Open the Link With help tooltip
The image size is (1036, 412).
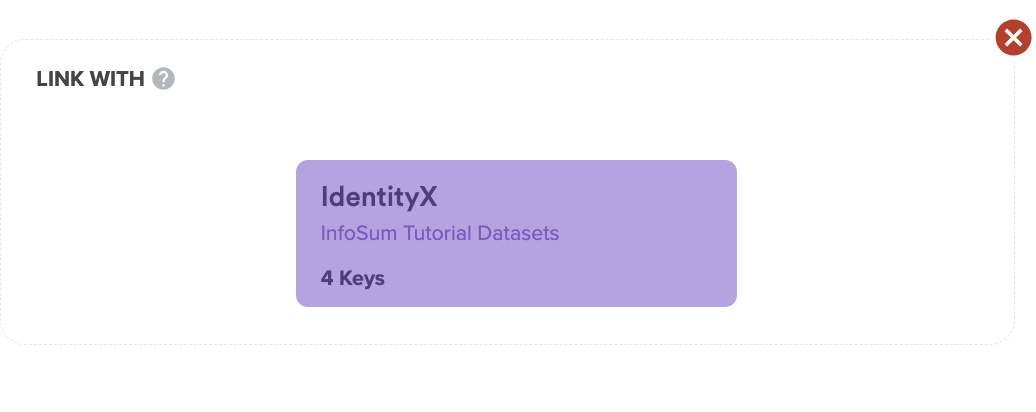163,79
